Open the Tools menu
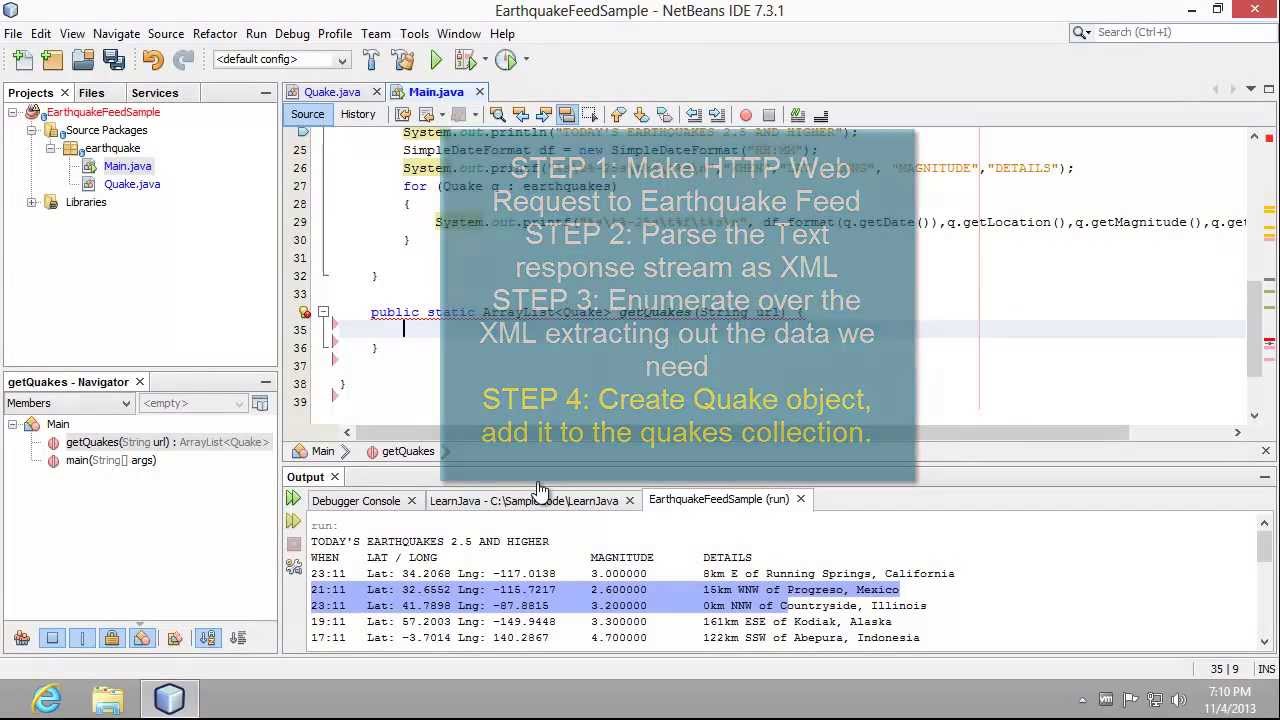This screenshot has width=1280, height=720. 414,33
